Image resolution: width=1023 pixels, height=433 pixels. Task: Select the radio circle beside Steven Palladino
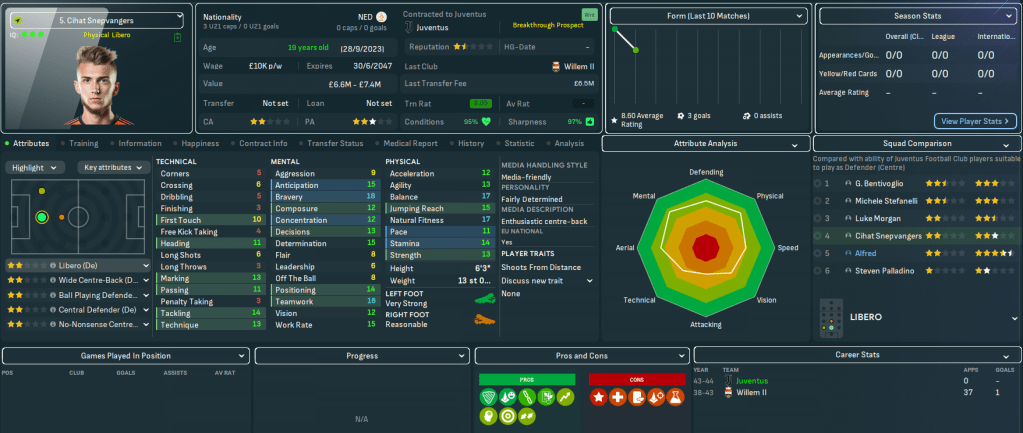click(x=819, y=271)
